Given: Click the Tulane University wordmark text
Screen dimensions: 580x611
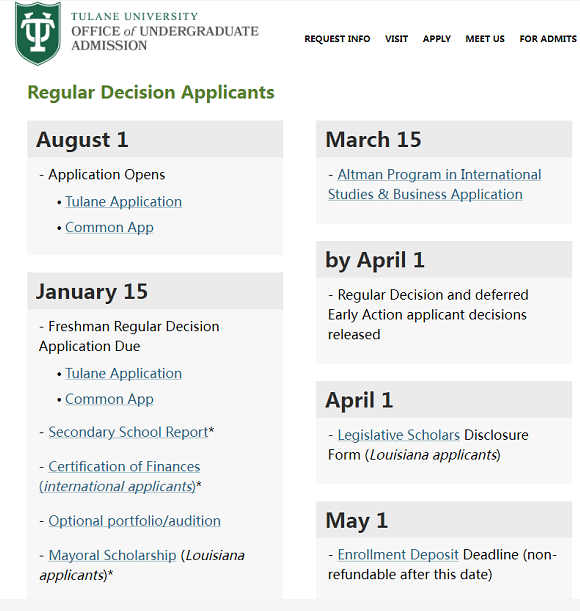Looking at the screenshot, I should click(x=134, y=16).
